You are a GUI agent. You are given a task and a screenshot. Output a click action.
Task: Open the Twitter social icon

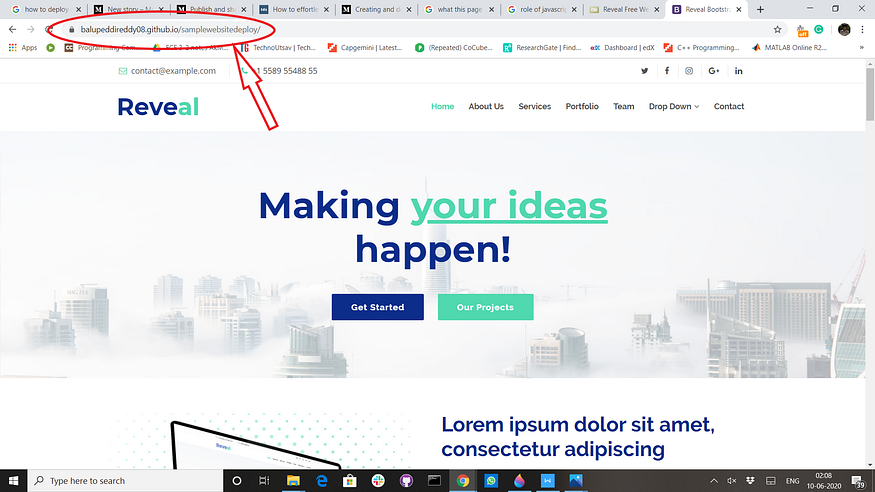645,71
